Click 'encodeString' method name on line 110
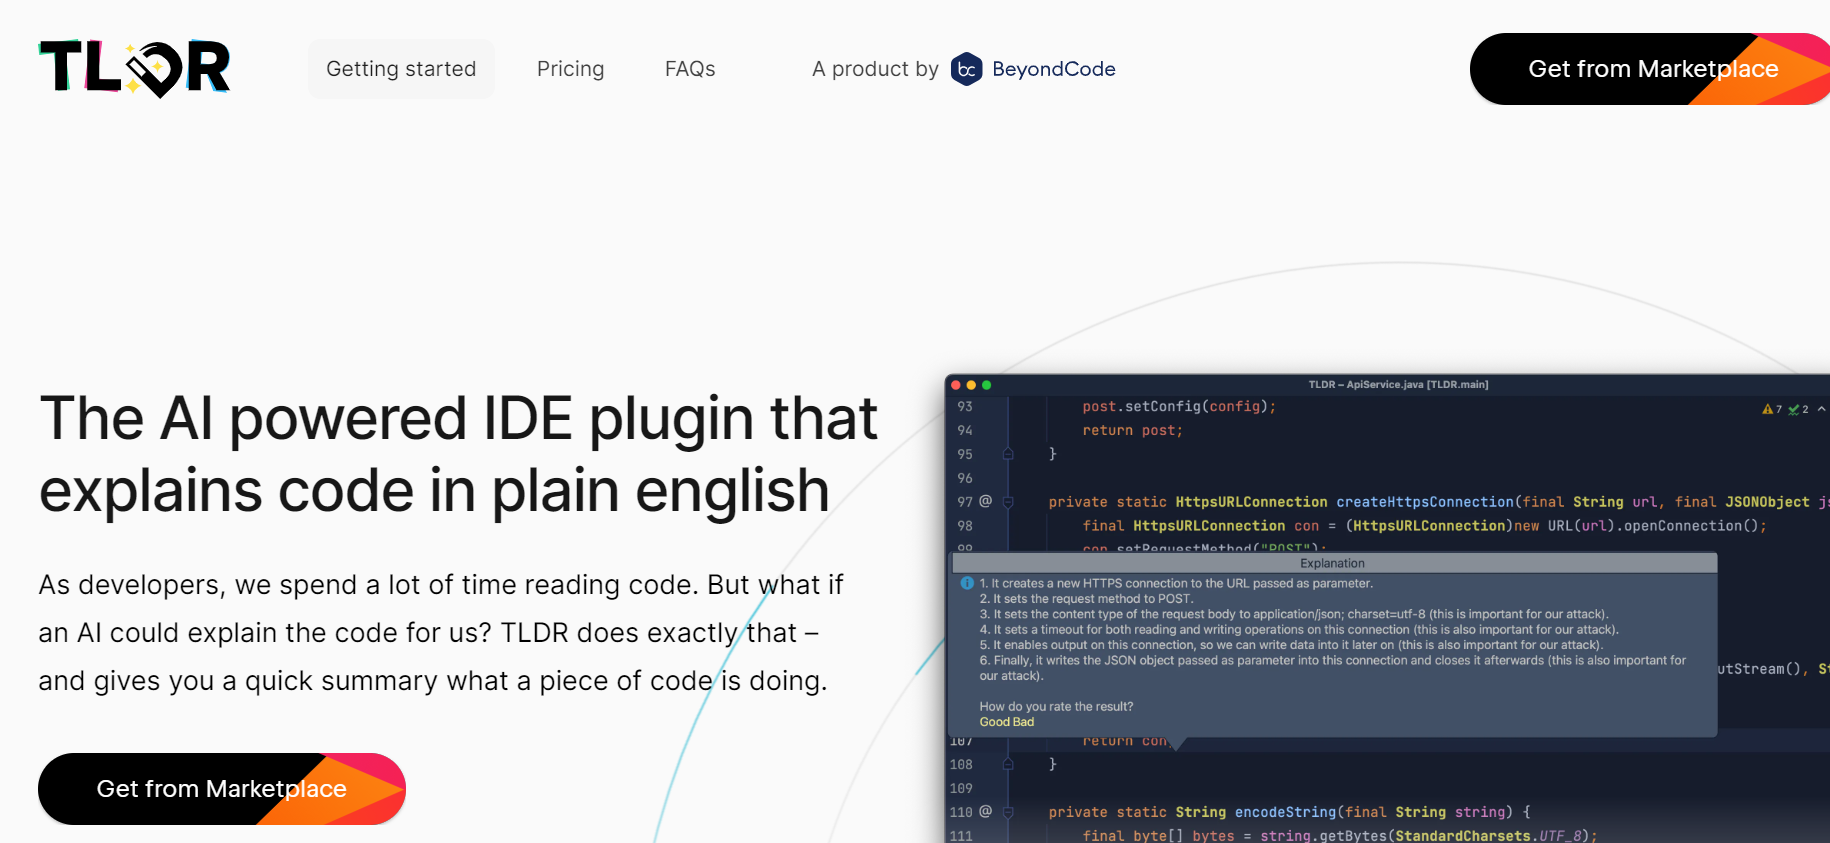 tap(1285, 812)
